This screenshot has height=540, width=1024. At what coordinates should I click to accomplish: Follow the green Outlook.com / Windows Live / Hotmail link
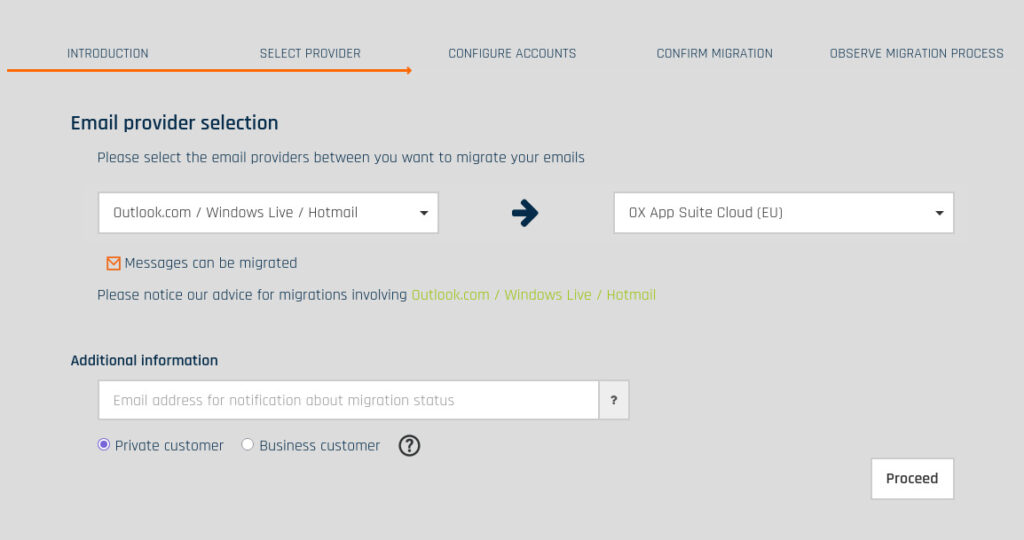tap(533, 295)
